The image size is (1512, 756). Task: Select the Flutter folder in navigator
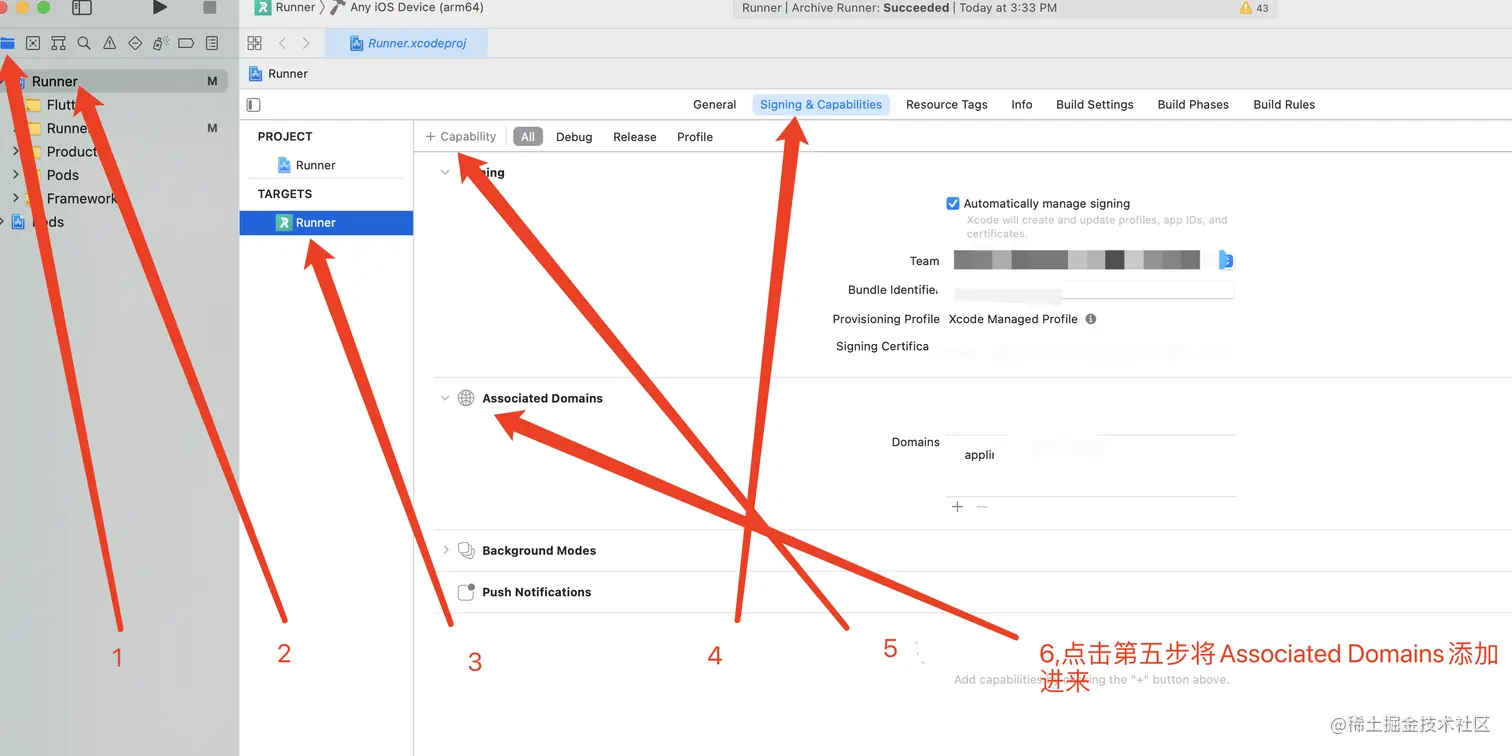(x=62, y=104)
